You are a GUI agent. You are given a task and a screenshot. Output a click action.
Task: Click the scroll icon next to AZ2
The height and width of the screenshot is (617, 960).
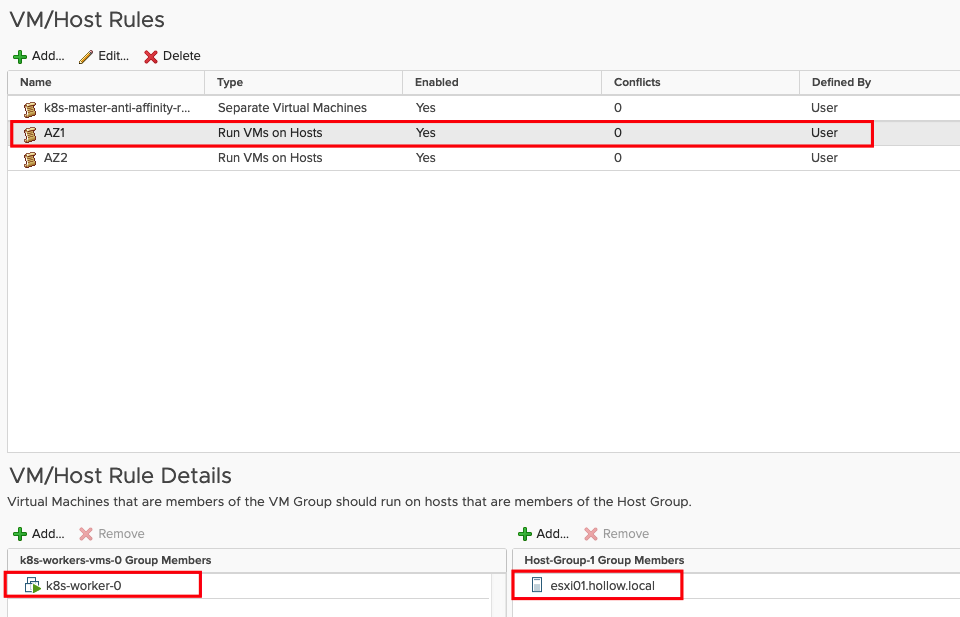[30, 158]
